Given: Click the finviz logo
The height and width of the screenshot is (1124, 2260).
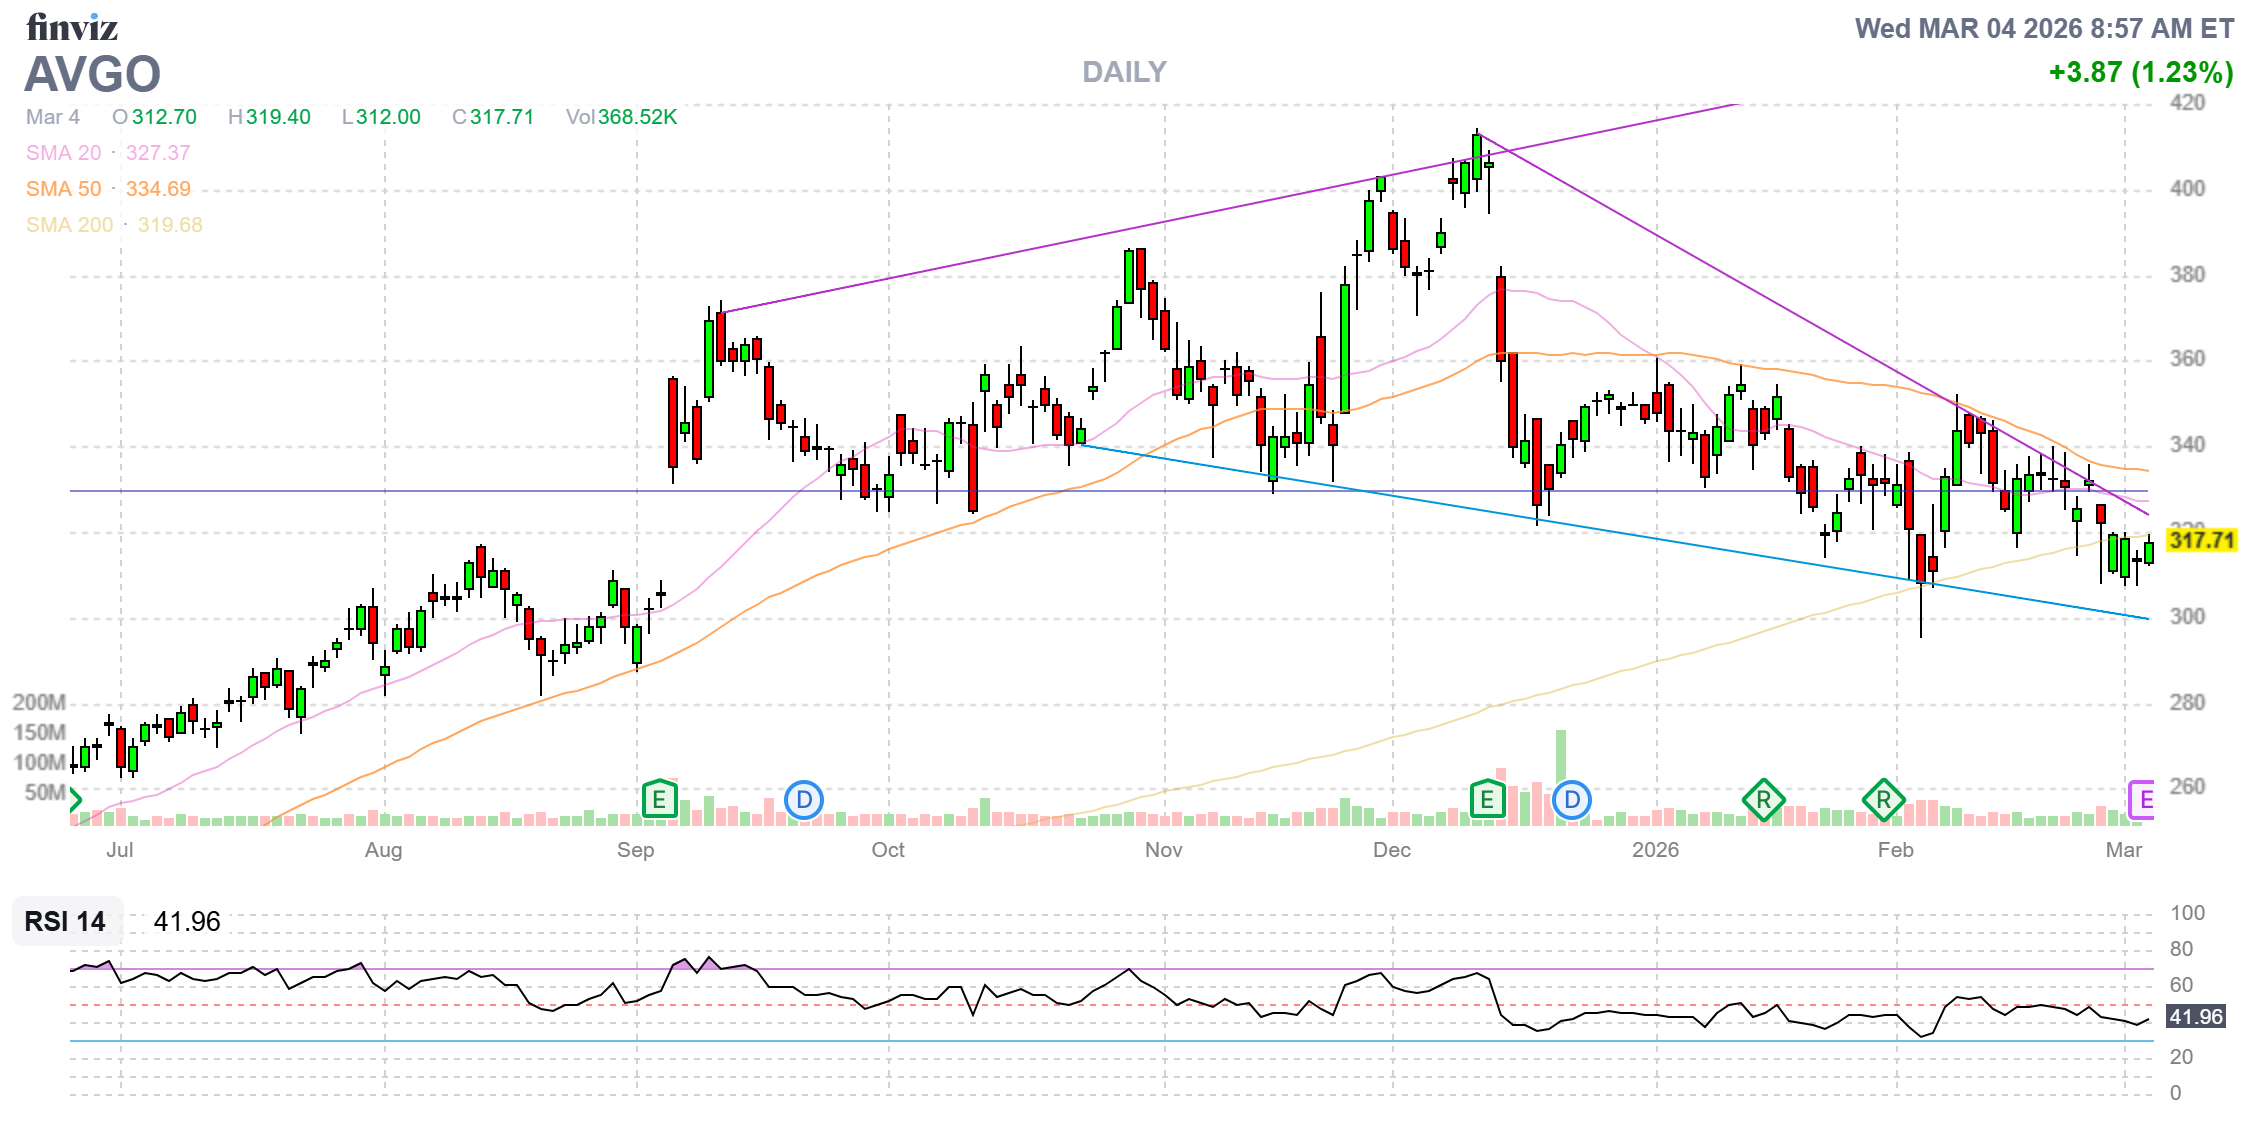Looking at the screenshot, I should [72, 27].
